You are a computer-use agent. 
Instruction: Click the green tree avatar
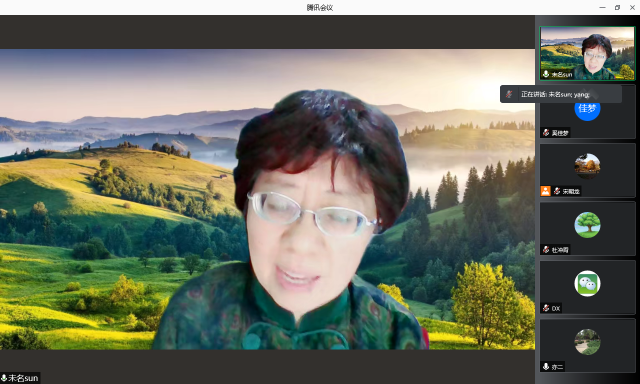[x=587, y=225]
